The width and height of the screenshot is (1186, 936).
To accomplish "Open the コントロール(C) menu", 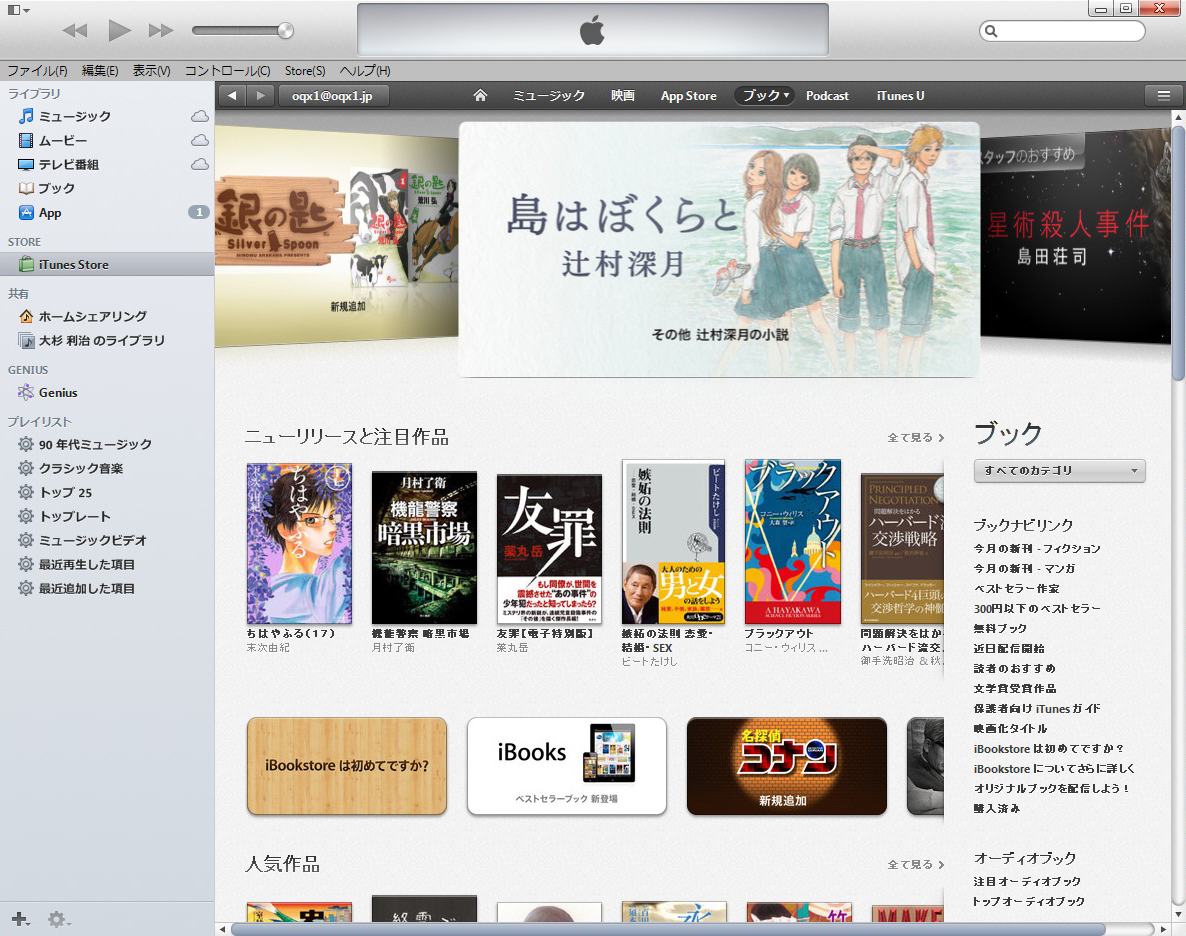I will [228, 70].
